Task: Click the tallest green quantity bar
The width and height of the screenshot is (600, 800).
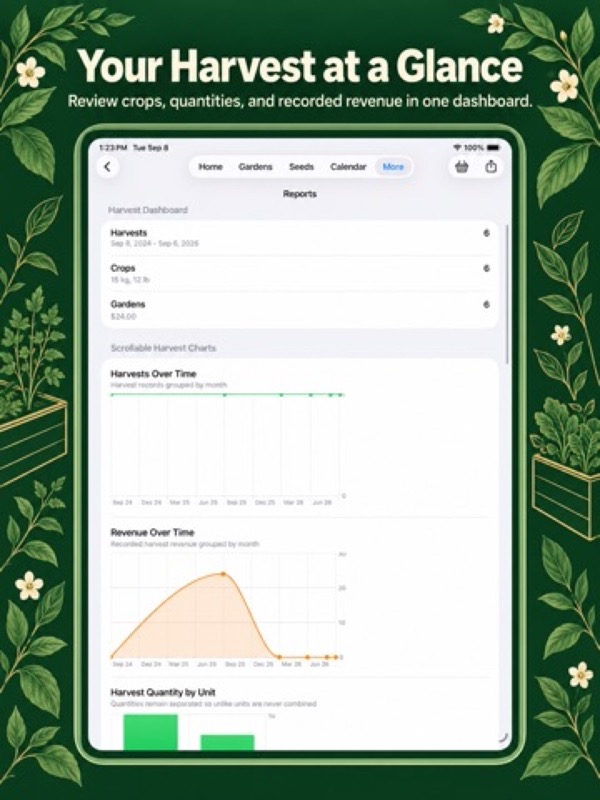Action: [151, 732]
